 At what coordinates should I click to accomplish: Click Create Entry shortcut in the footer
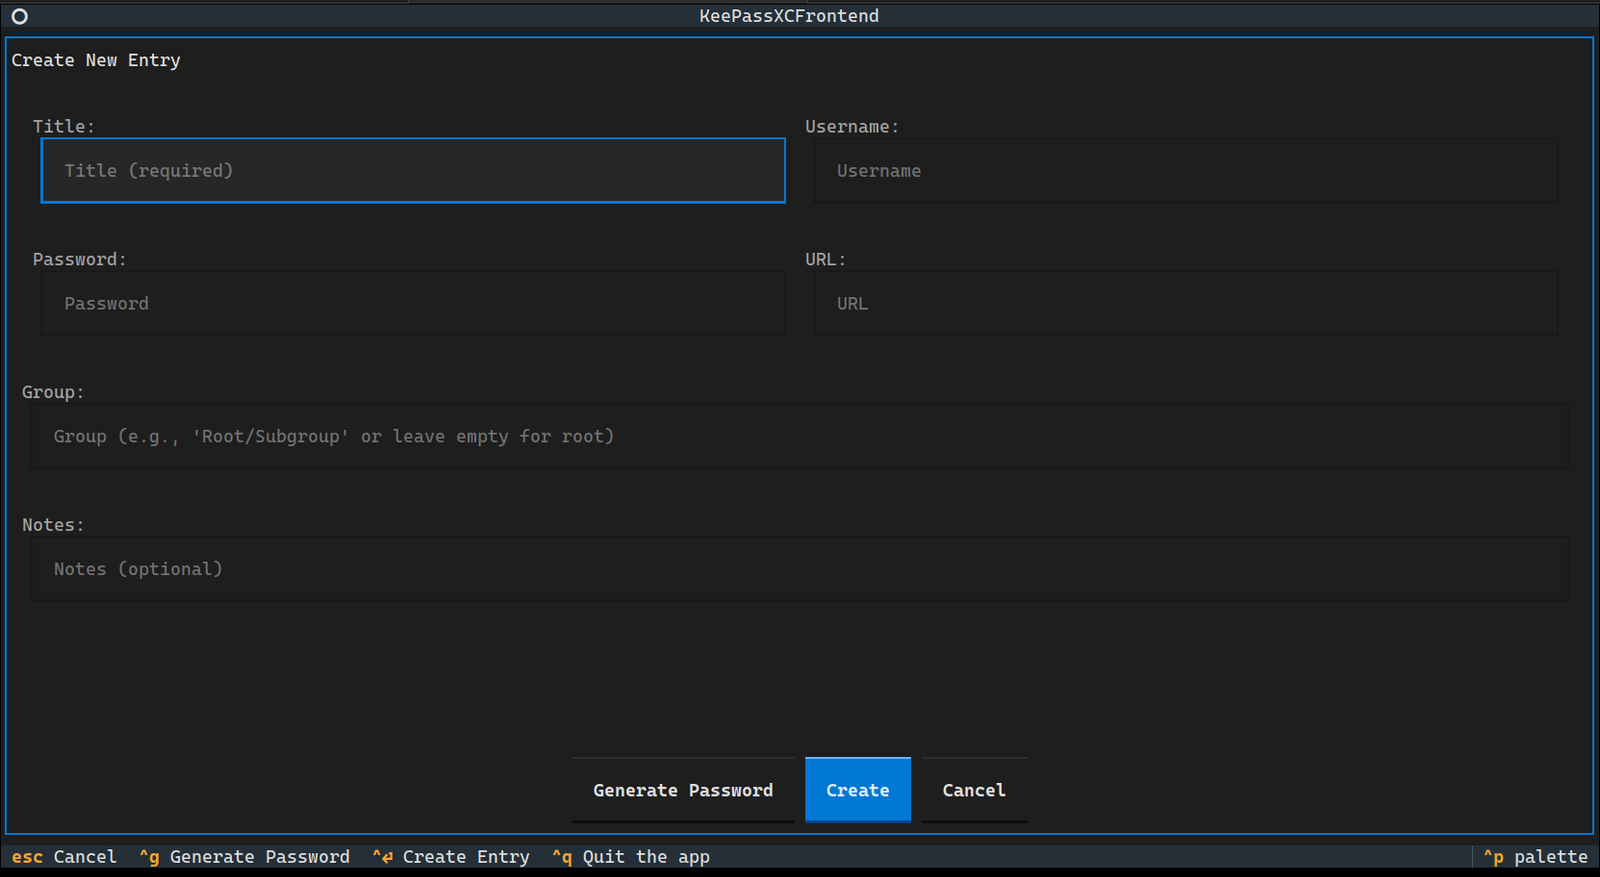[451, 857]
